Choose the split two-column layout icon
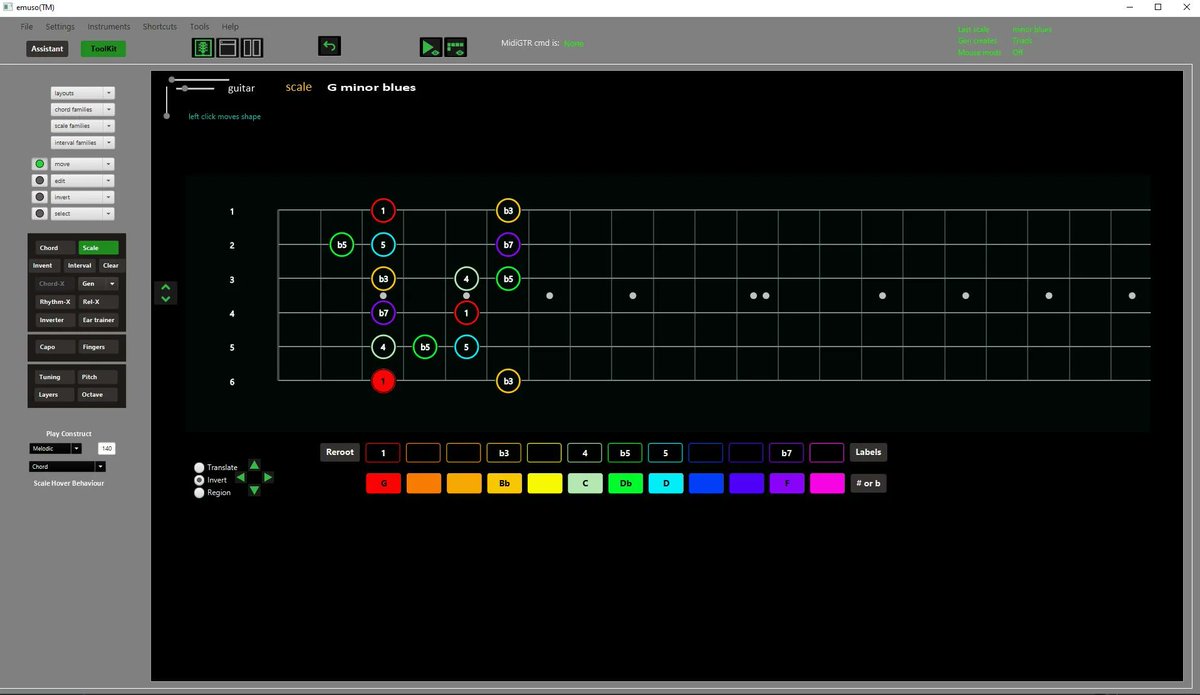 [252, 47]
